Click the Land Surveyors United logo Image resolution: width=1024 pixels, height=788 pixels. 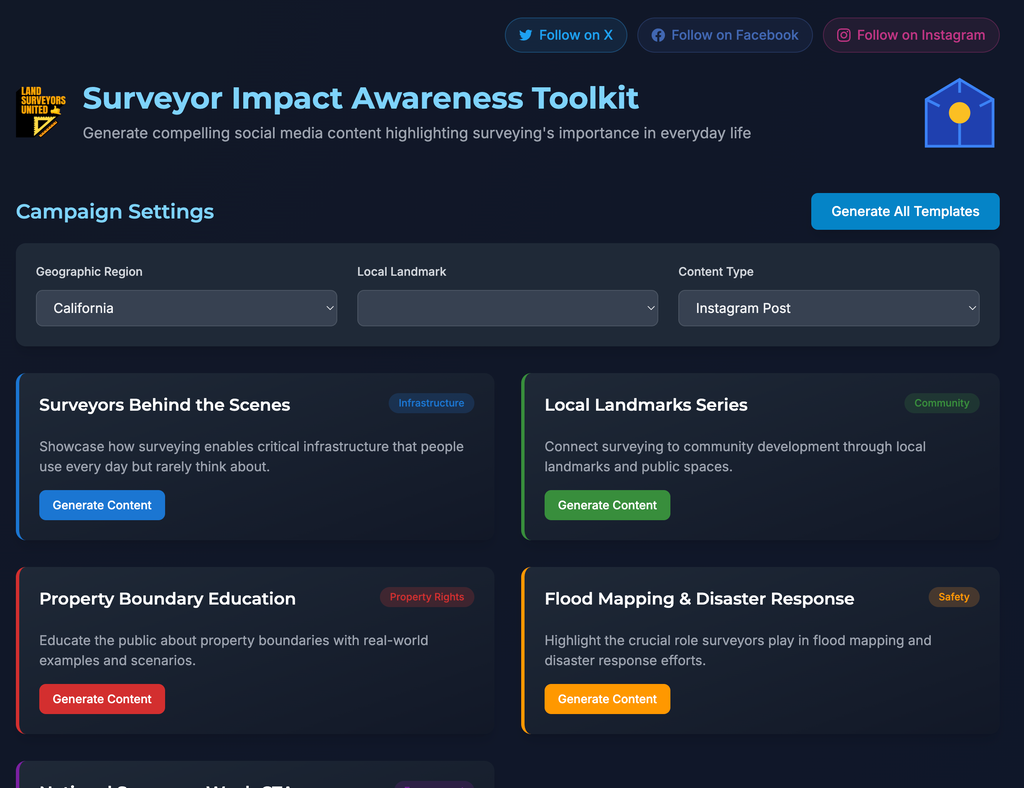[42, 112]
